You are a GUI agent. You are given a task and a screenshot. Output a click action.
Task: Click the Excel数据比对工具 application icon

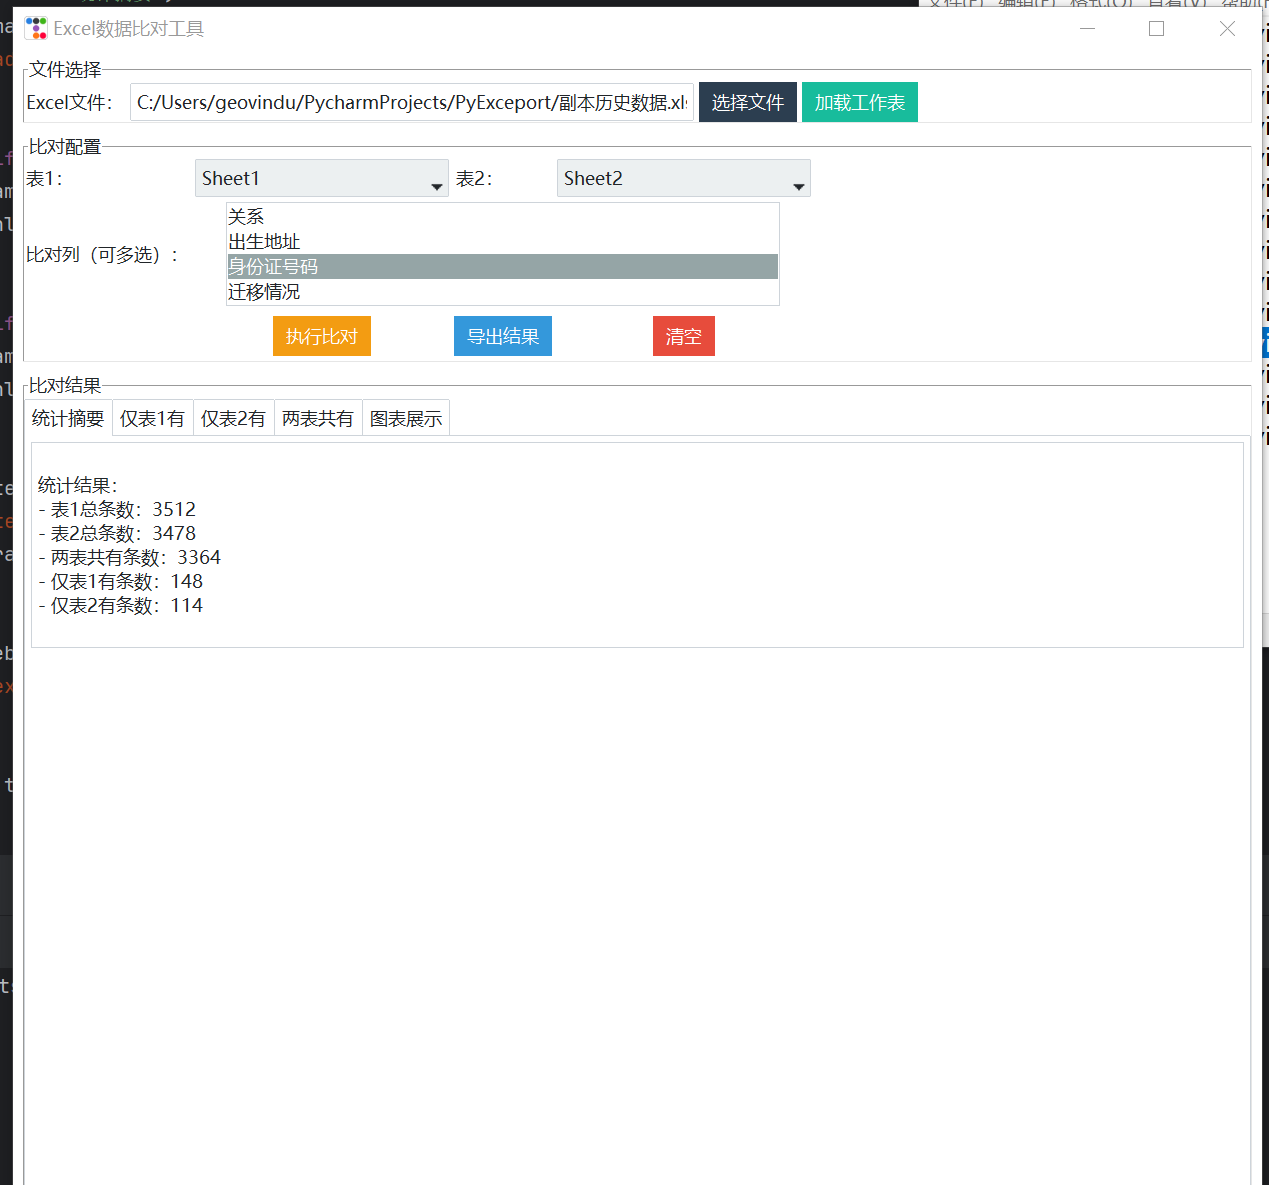(x=36, y=28)
